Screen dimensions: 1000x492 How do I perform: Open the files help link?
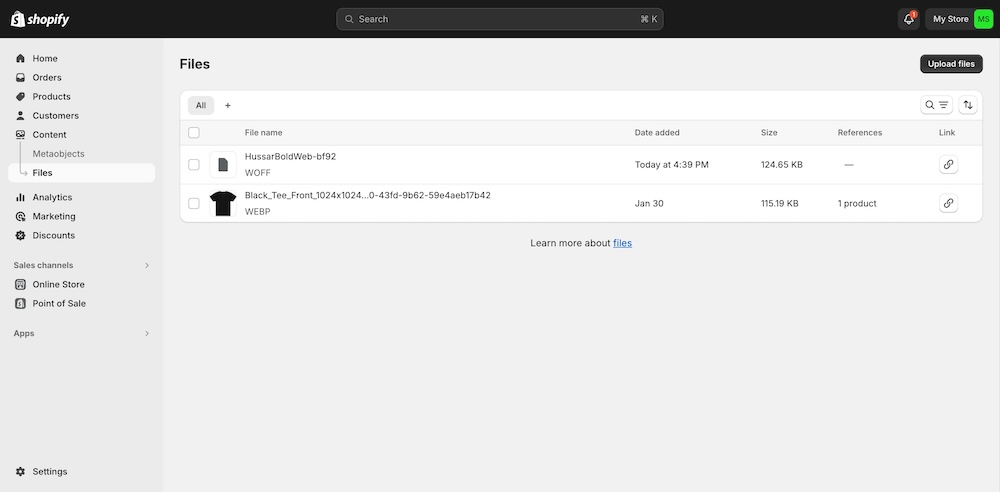622,243
